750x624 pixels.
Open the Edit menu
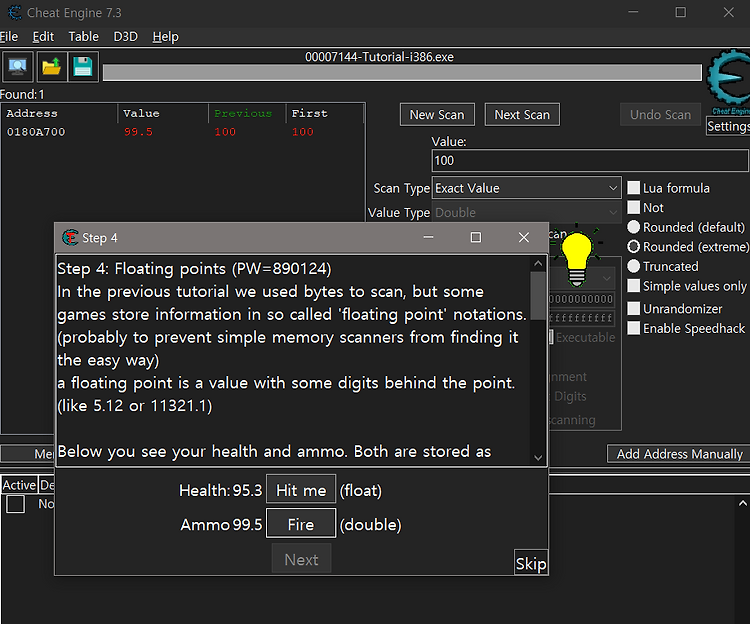tap(43, 37)
